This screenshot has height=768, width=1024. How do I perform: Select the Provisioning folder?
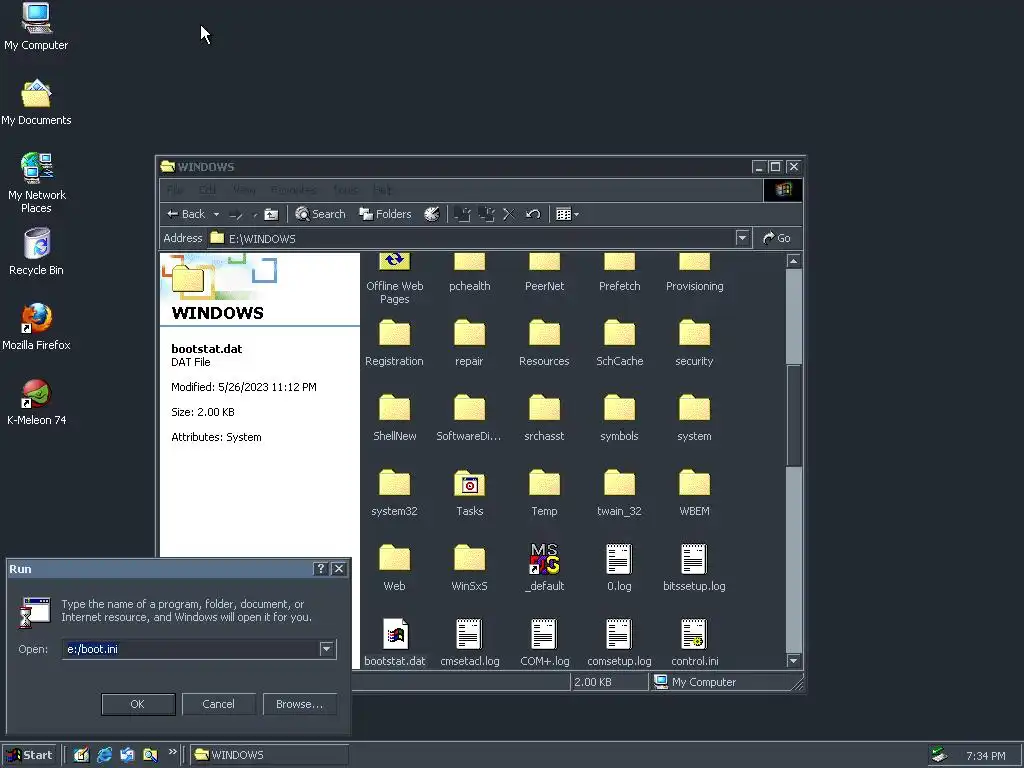pos(694,272)
